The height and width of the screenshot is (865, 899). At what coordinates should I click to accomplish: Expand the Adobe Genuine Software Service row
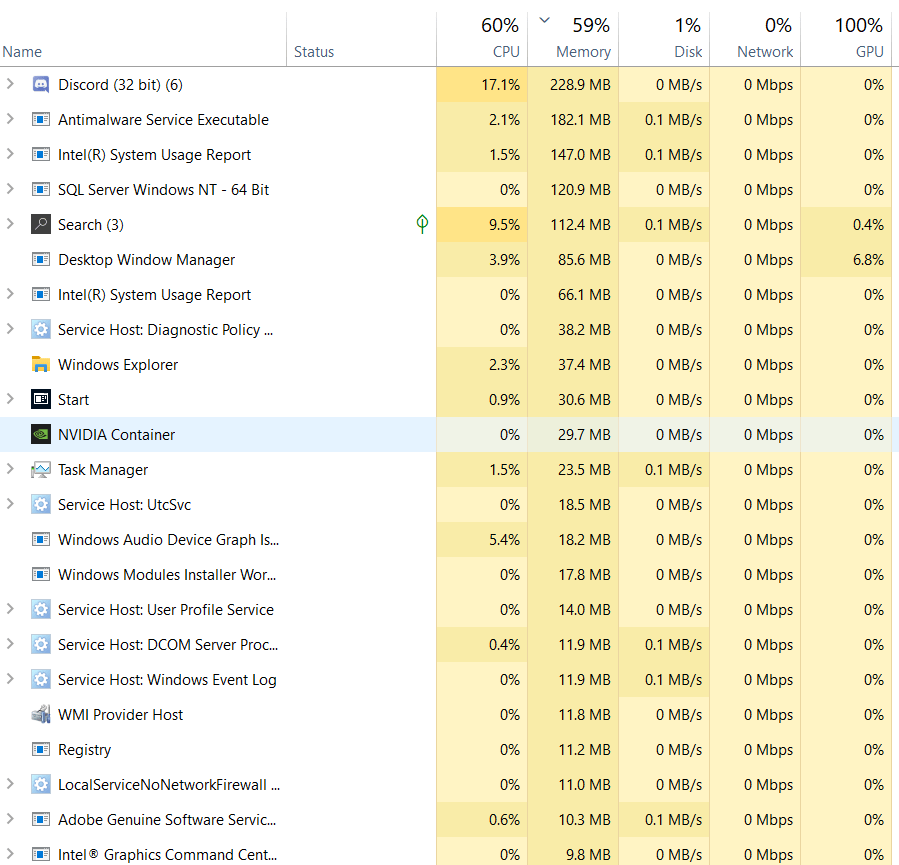[10, 819]
